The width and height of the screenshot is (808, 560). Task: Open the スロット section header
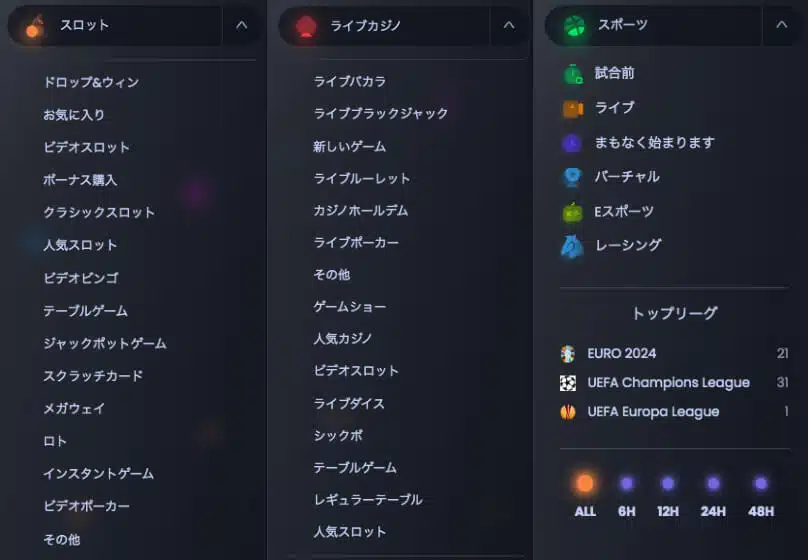click(x=115, y=26)
